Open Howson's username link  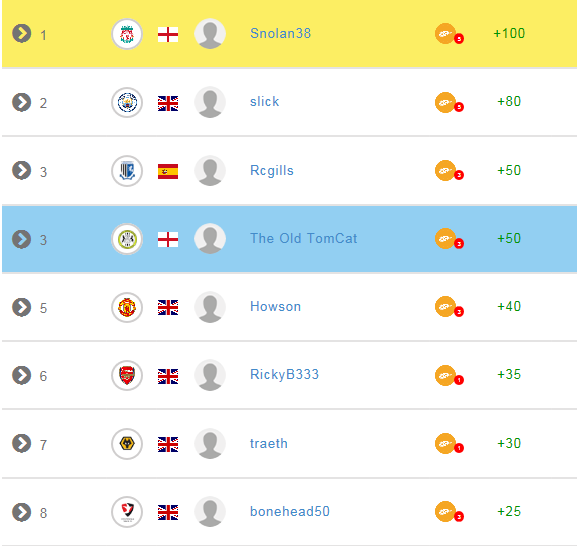(276, 306)
